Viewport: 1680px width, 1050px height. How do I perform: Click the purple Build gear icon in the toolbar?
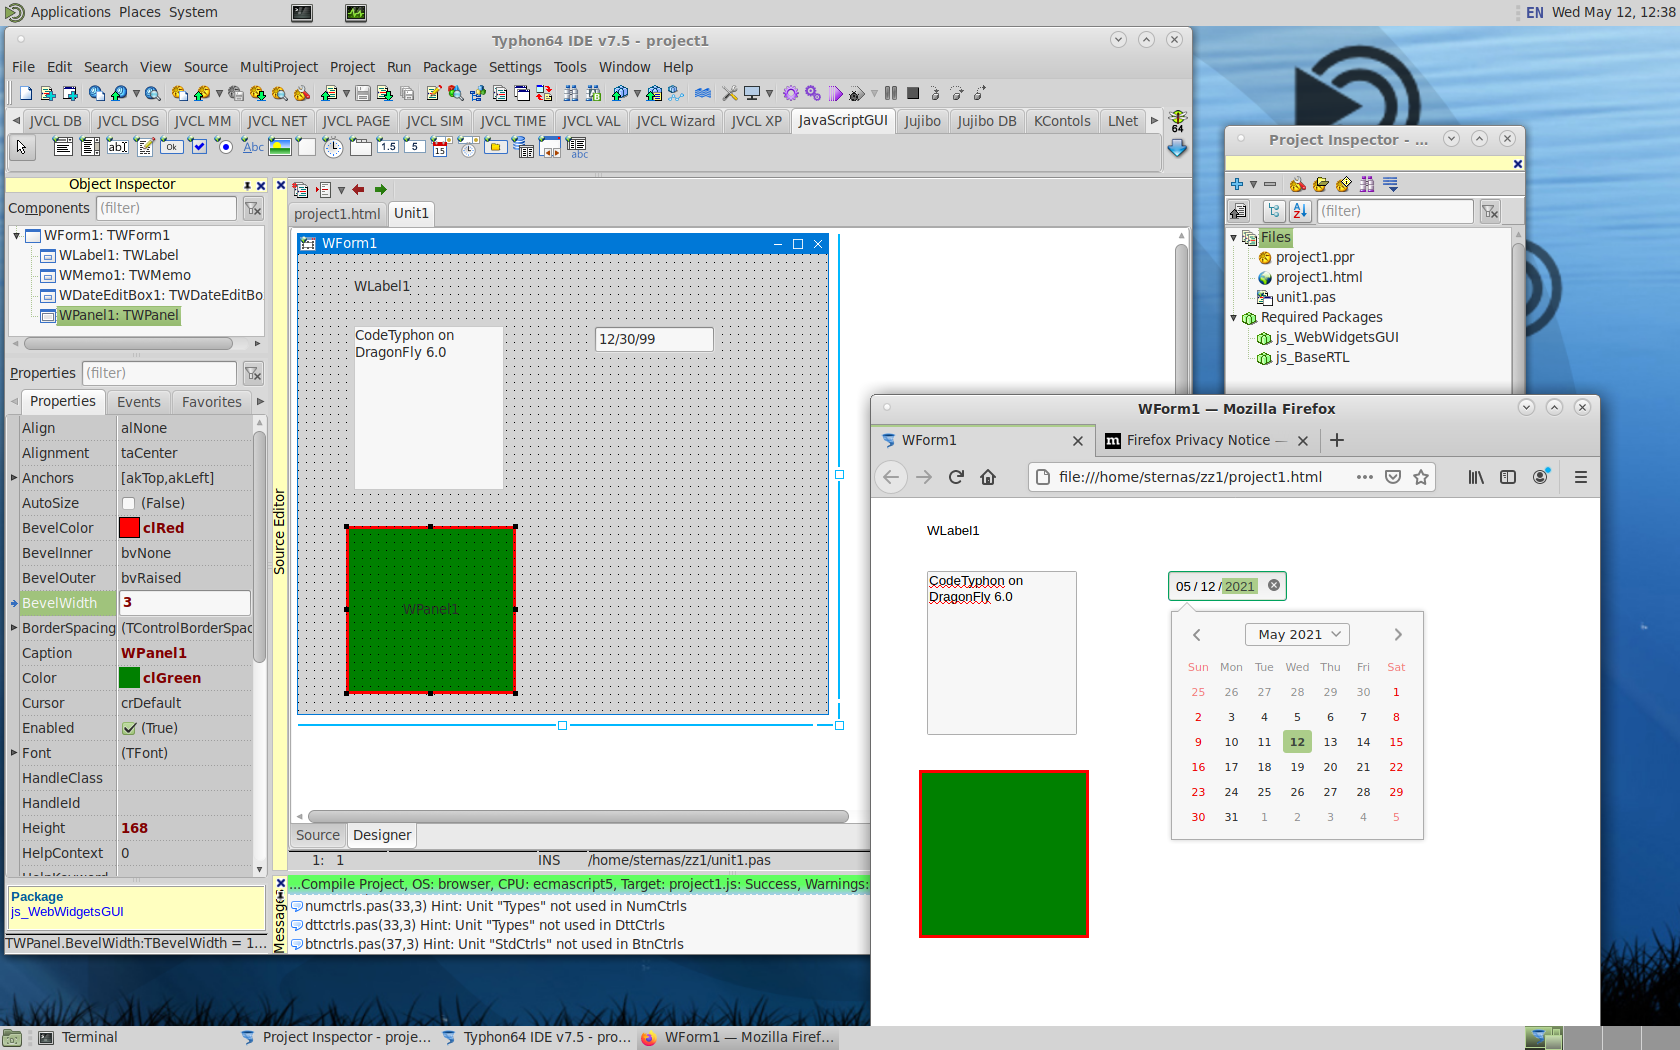[791, 93]
